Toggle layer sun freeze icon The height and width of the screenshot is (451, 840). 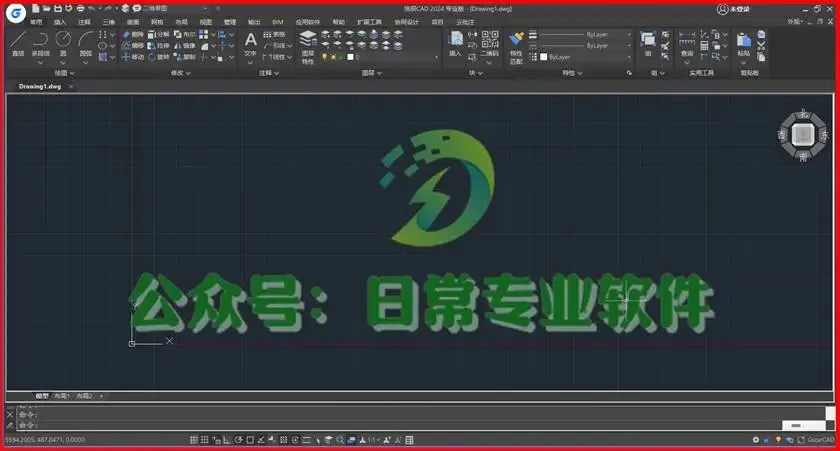pyautogui.click(x=333, y=57)
